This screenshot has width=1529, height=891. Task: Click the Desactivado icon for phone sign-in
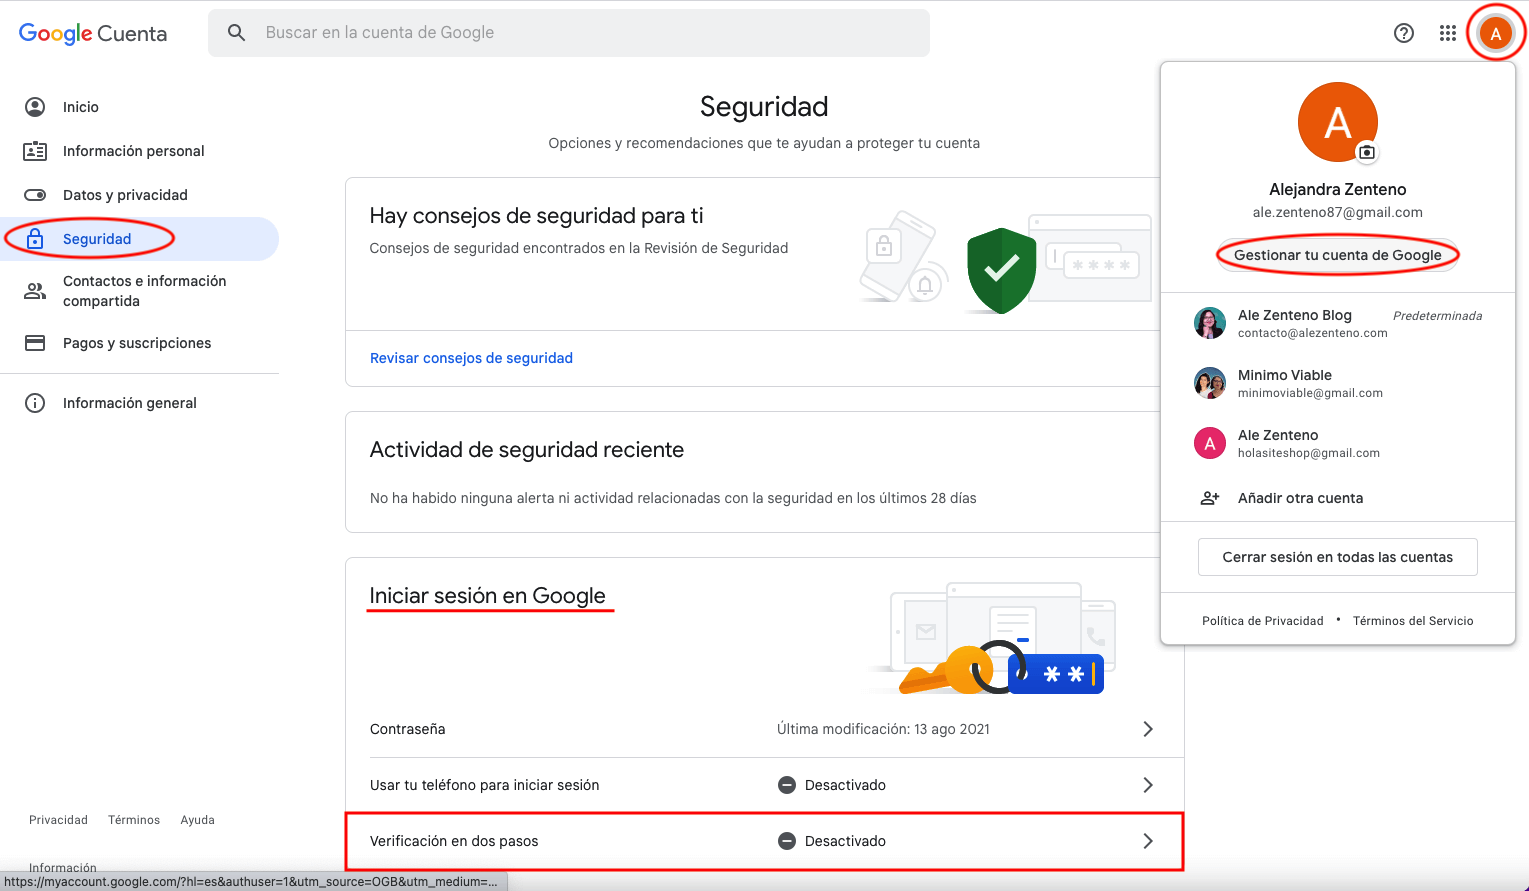787,785
